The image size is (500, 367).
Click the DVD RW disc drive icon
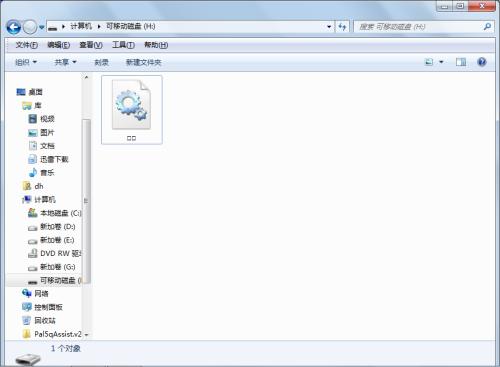click(x=33, y=253)
